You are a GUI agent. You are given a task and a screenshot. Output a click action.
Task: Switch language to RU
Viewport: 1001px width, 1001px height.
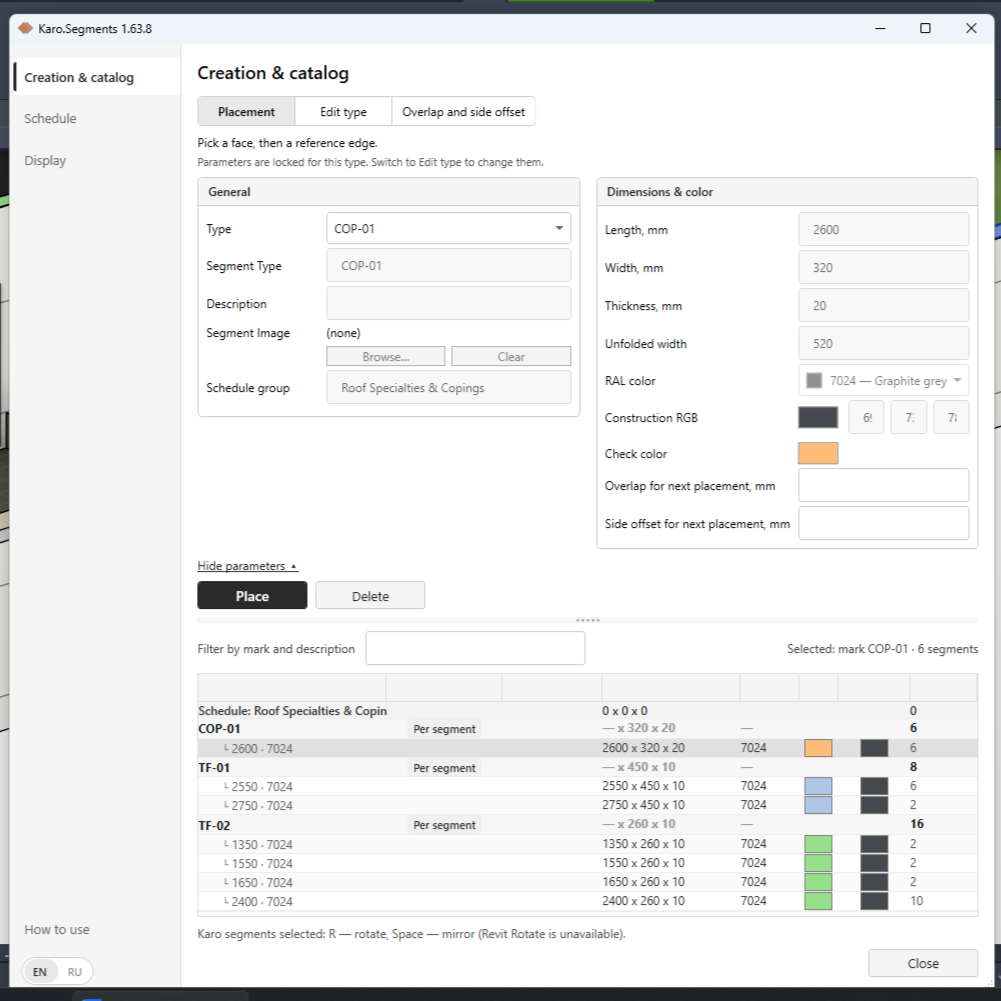(75, 972)
